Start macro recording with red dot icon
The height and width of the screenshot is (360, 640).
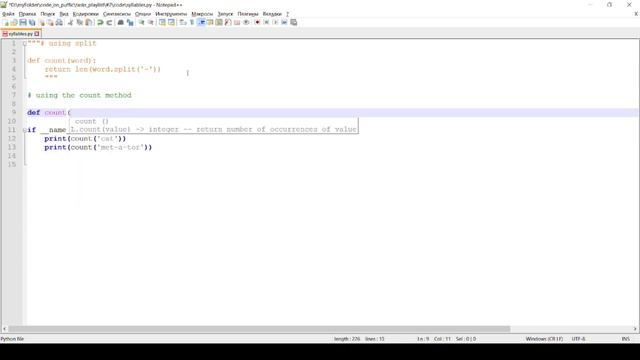pyautogui.click(x=257, y=22)
